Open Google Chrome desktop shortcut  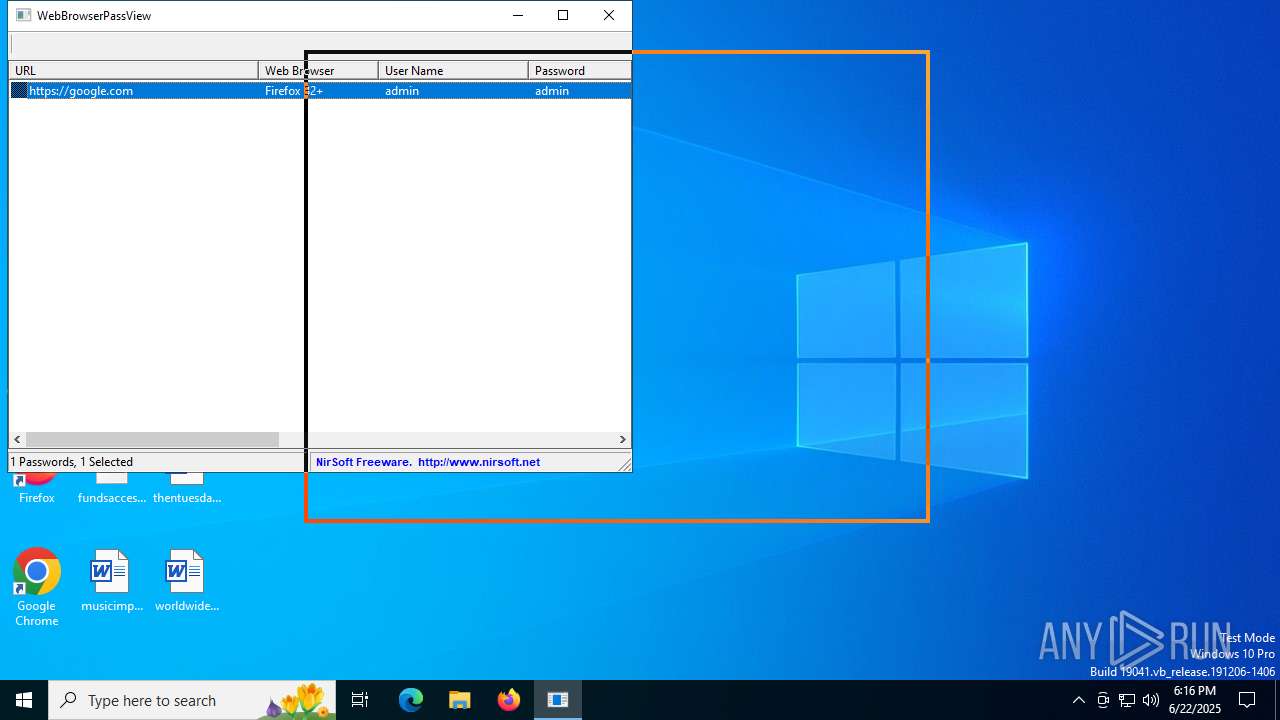[37, 588]
